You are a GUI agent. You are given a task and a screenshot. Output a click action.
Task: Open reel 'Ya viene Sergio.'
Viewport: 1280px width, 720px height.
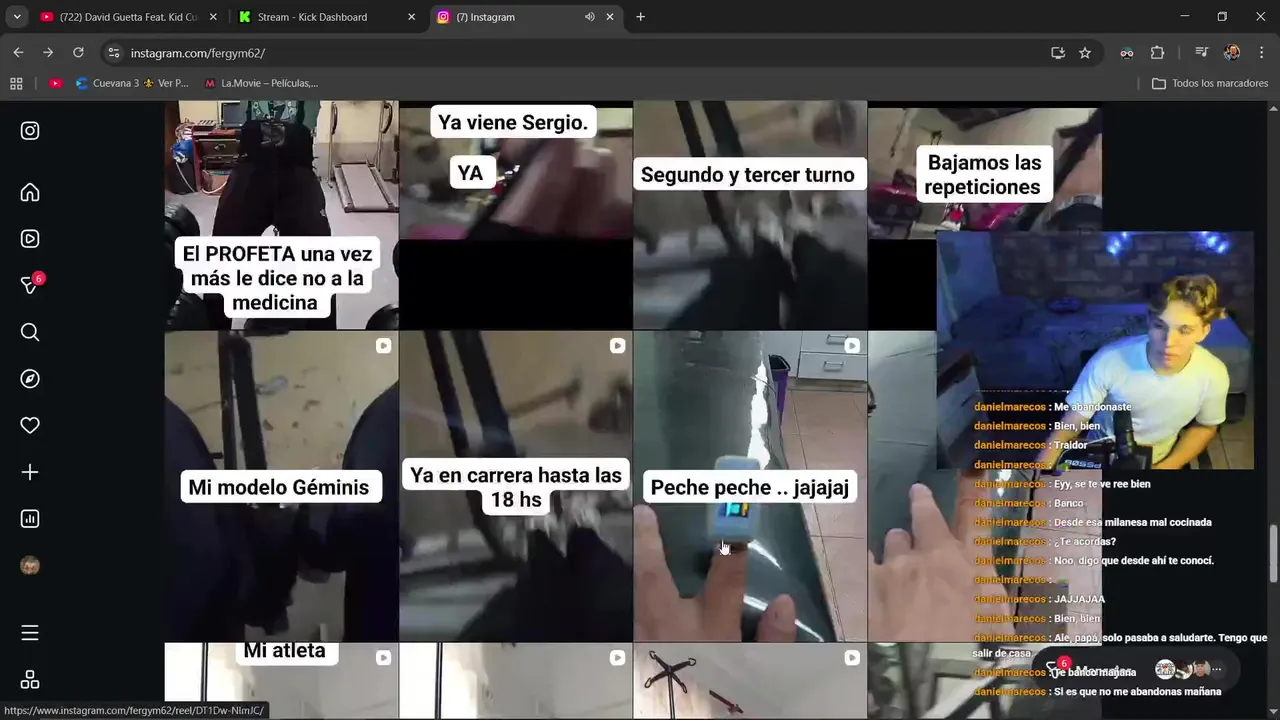[515, 215]
